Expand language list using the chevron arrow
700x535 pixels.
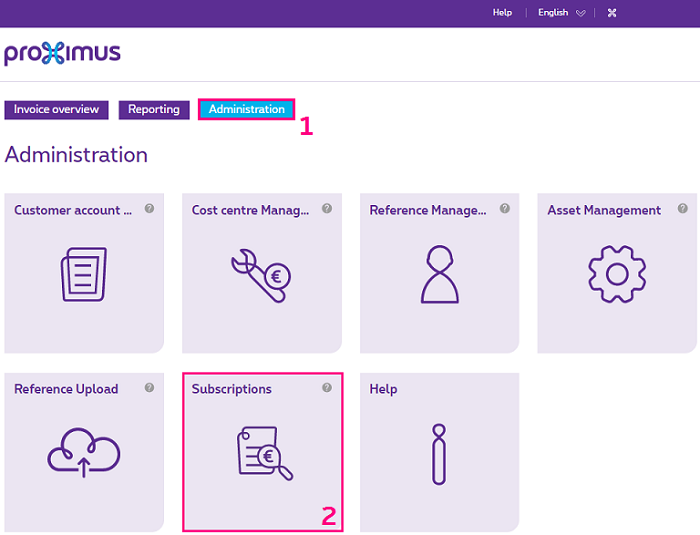[581, 14]
